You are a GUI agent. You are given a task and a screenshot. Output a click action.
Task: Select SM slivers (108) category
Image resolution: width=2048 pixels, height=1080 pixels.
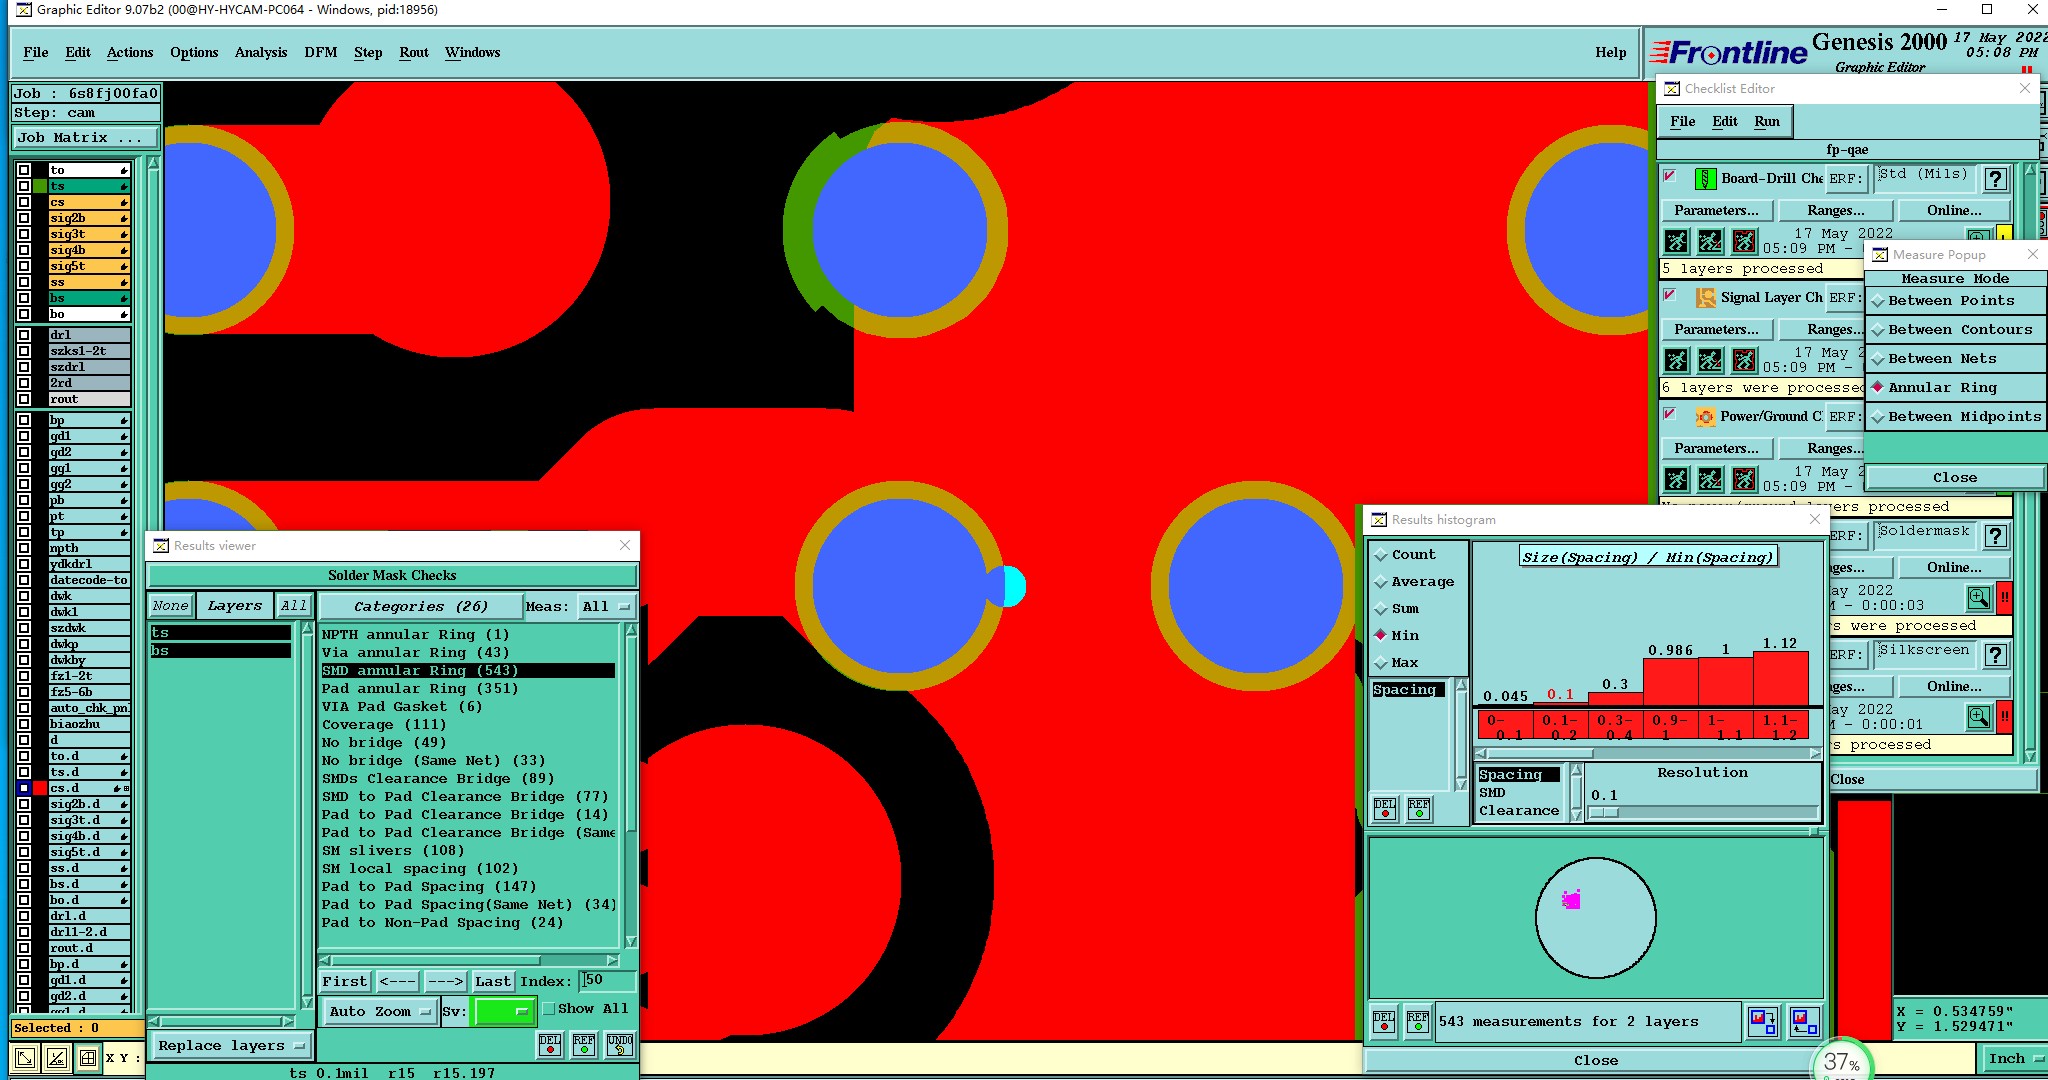(x=393, y=851)
